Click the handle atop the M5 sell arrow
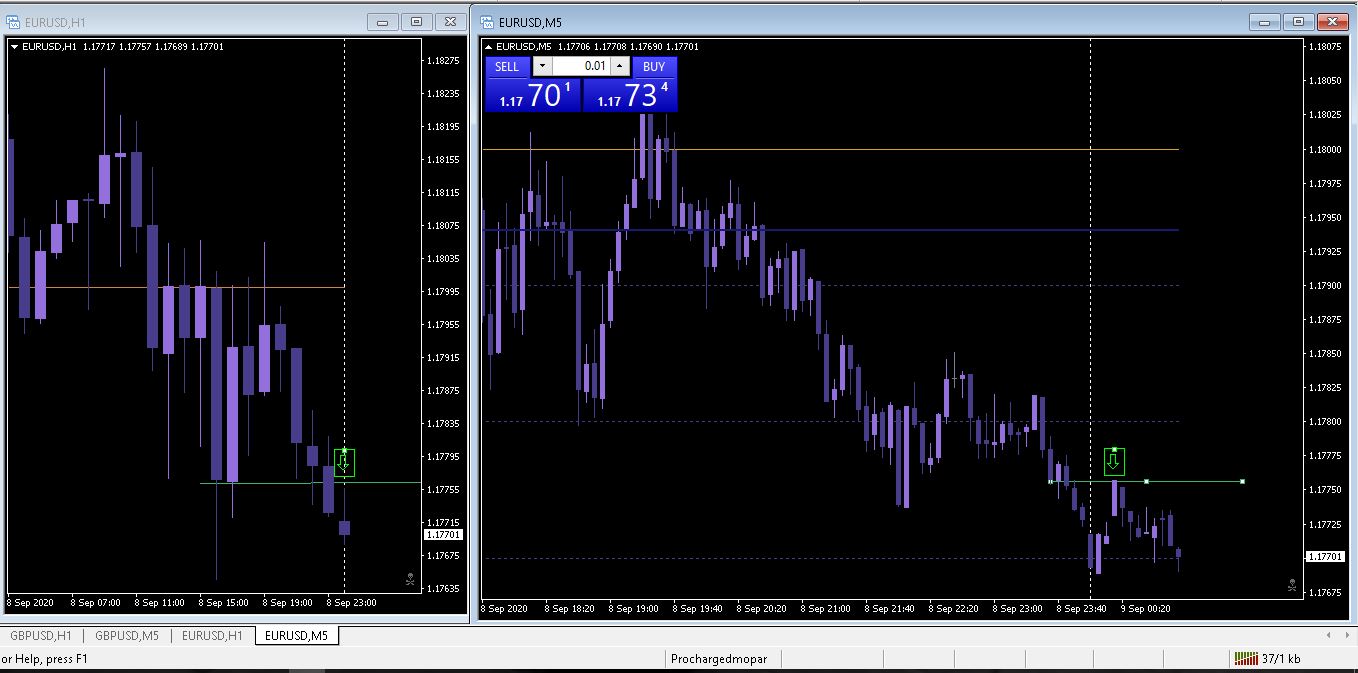The width and height of the screenshot is (1358, 673). [1114, 449]
